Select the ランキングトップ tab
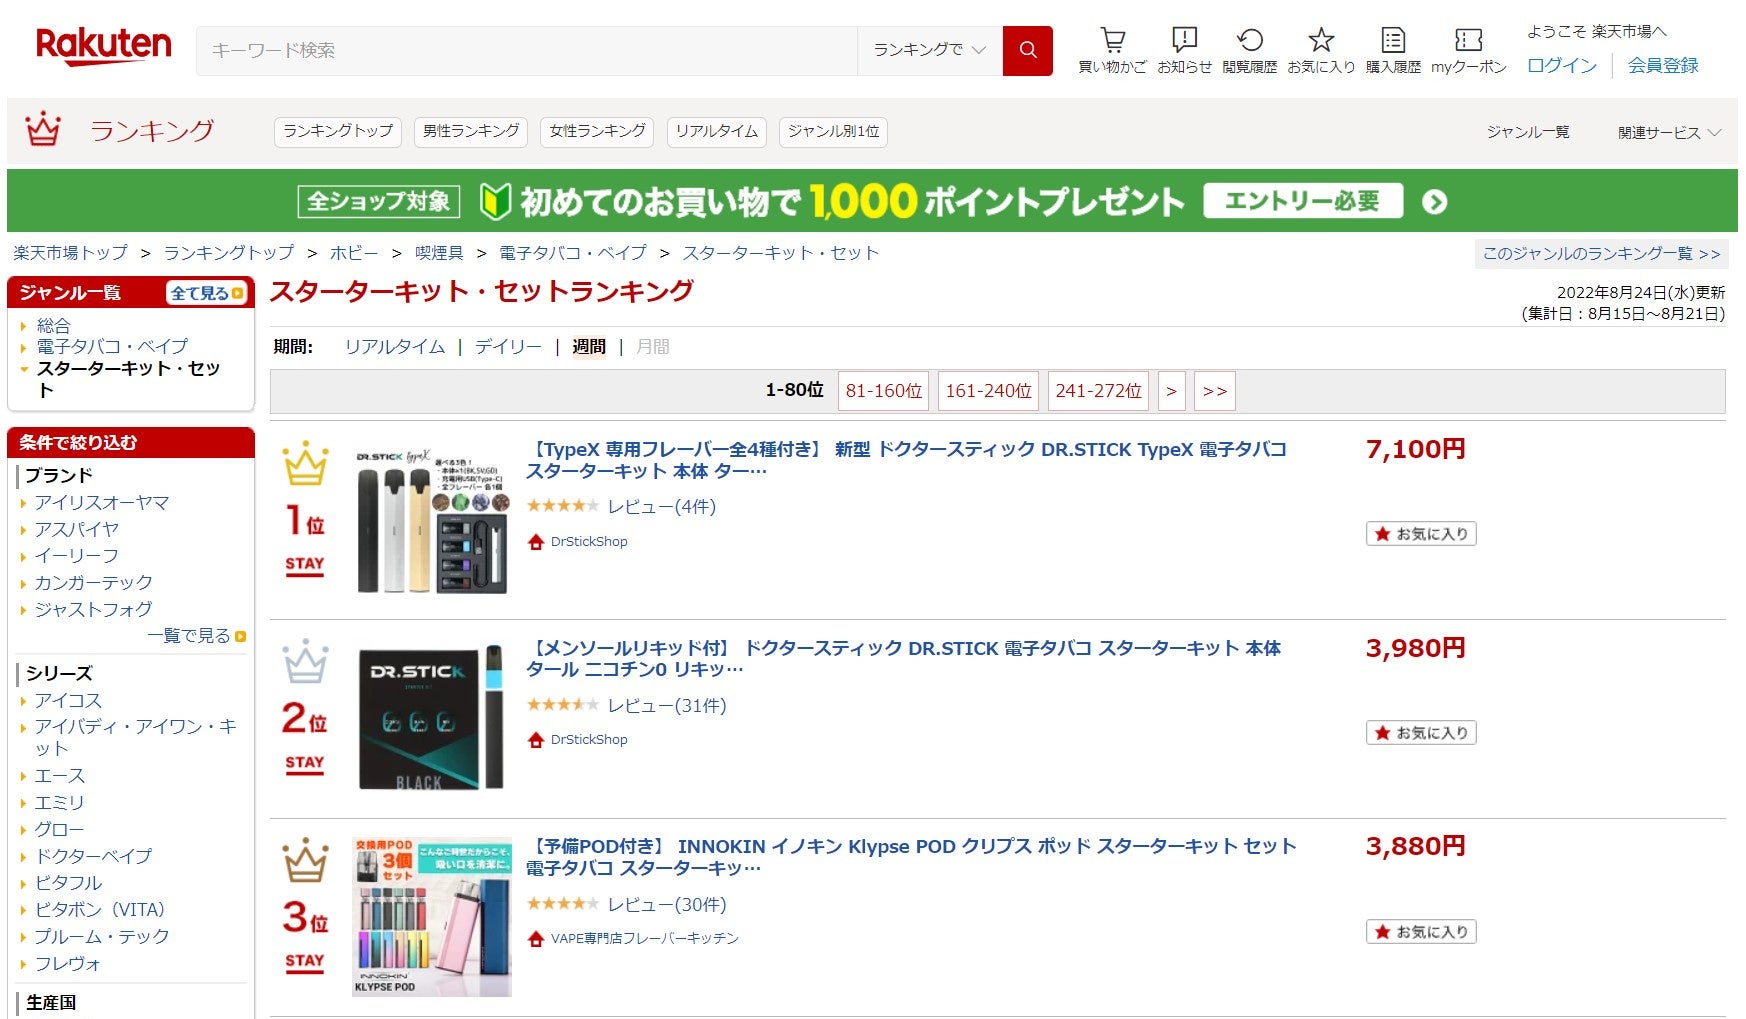 tap(338, 131)
